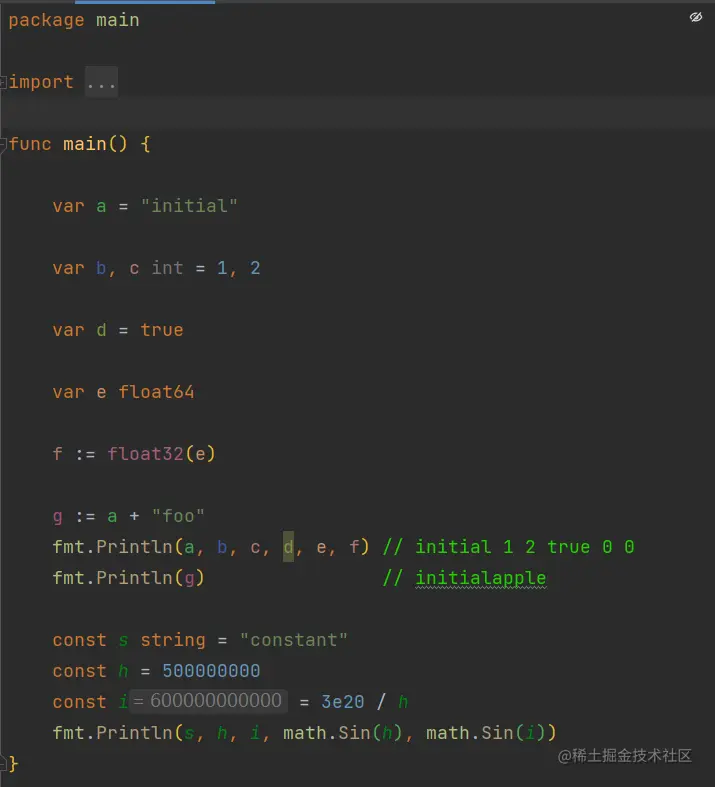Click the "foo" string literal
715x787 pixels.
178,516
